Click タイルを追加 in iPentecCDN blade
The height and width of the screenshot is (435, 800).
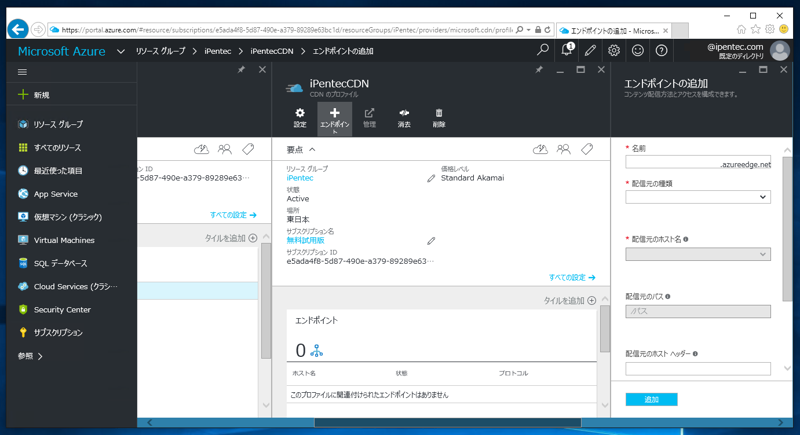(569, 300)
